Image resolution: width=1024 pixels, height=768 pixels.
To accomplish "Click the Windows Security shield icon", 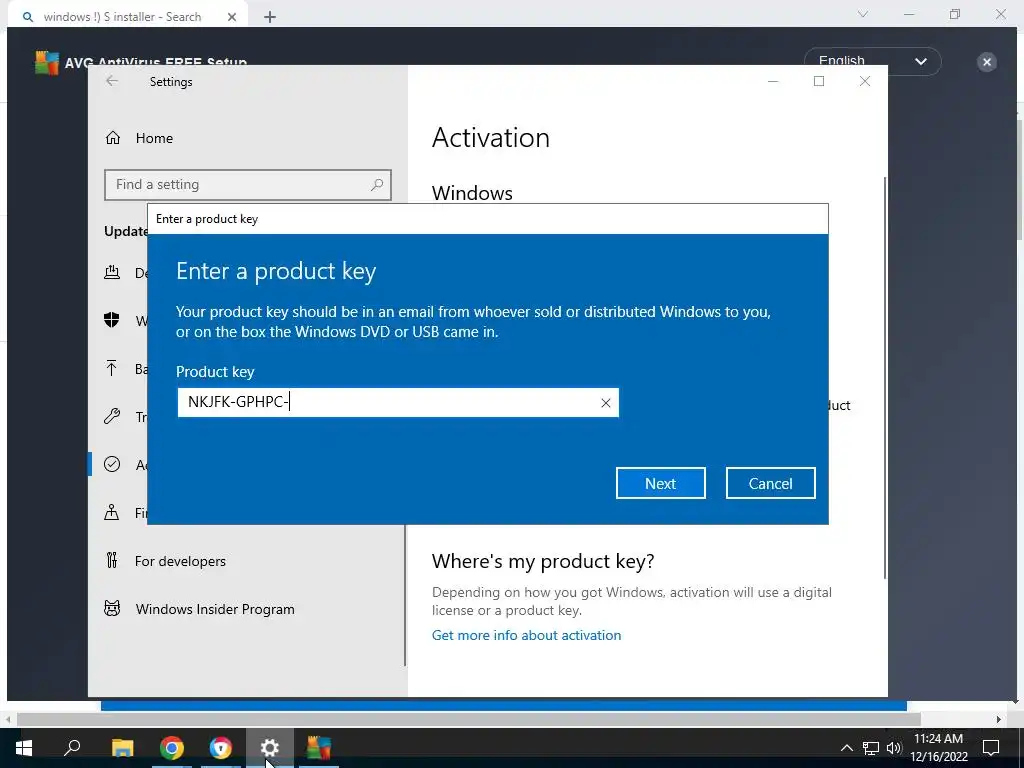I will (112, 319).
